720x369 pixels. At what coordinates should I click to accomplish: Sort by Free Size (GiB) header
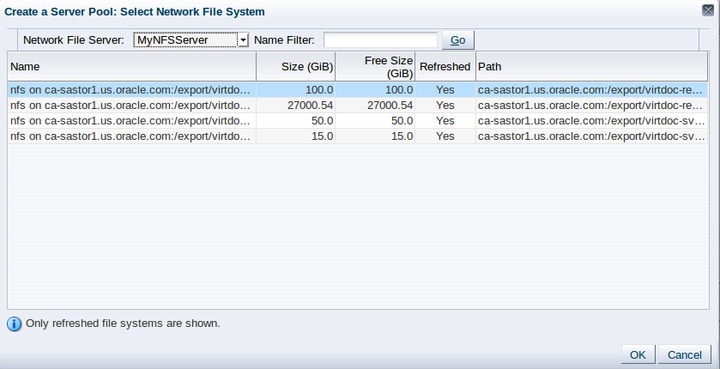(376, 67)
